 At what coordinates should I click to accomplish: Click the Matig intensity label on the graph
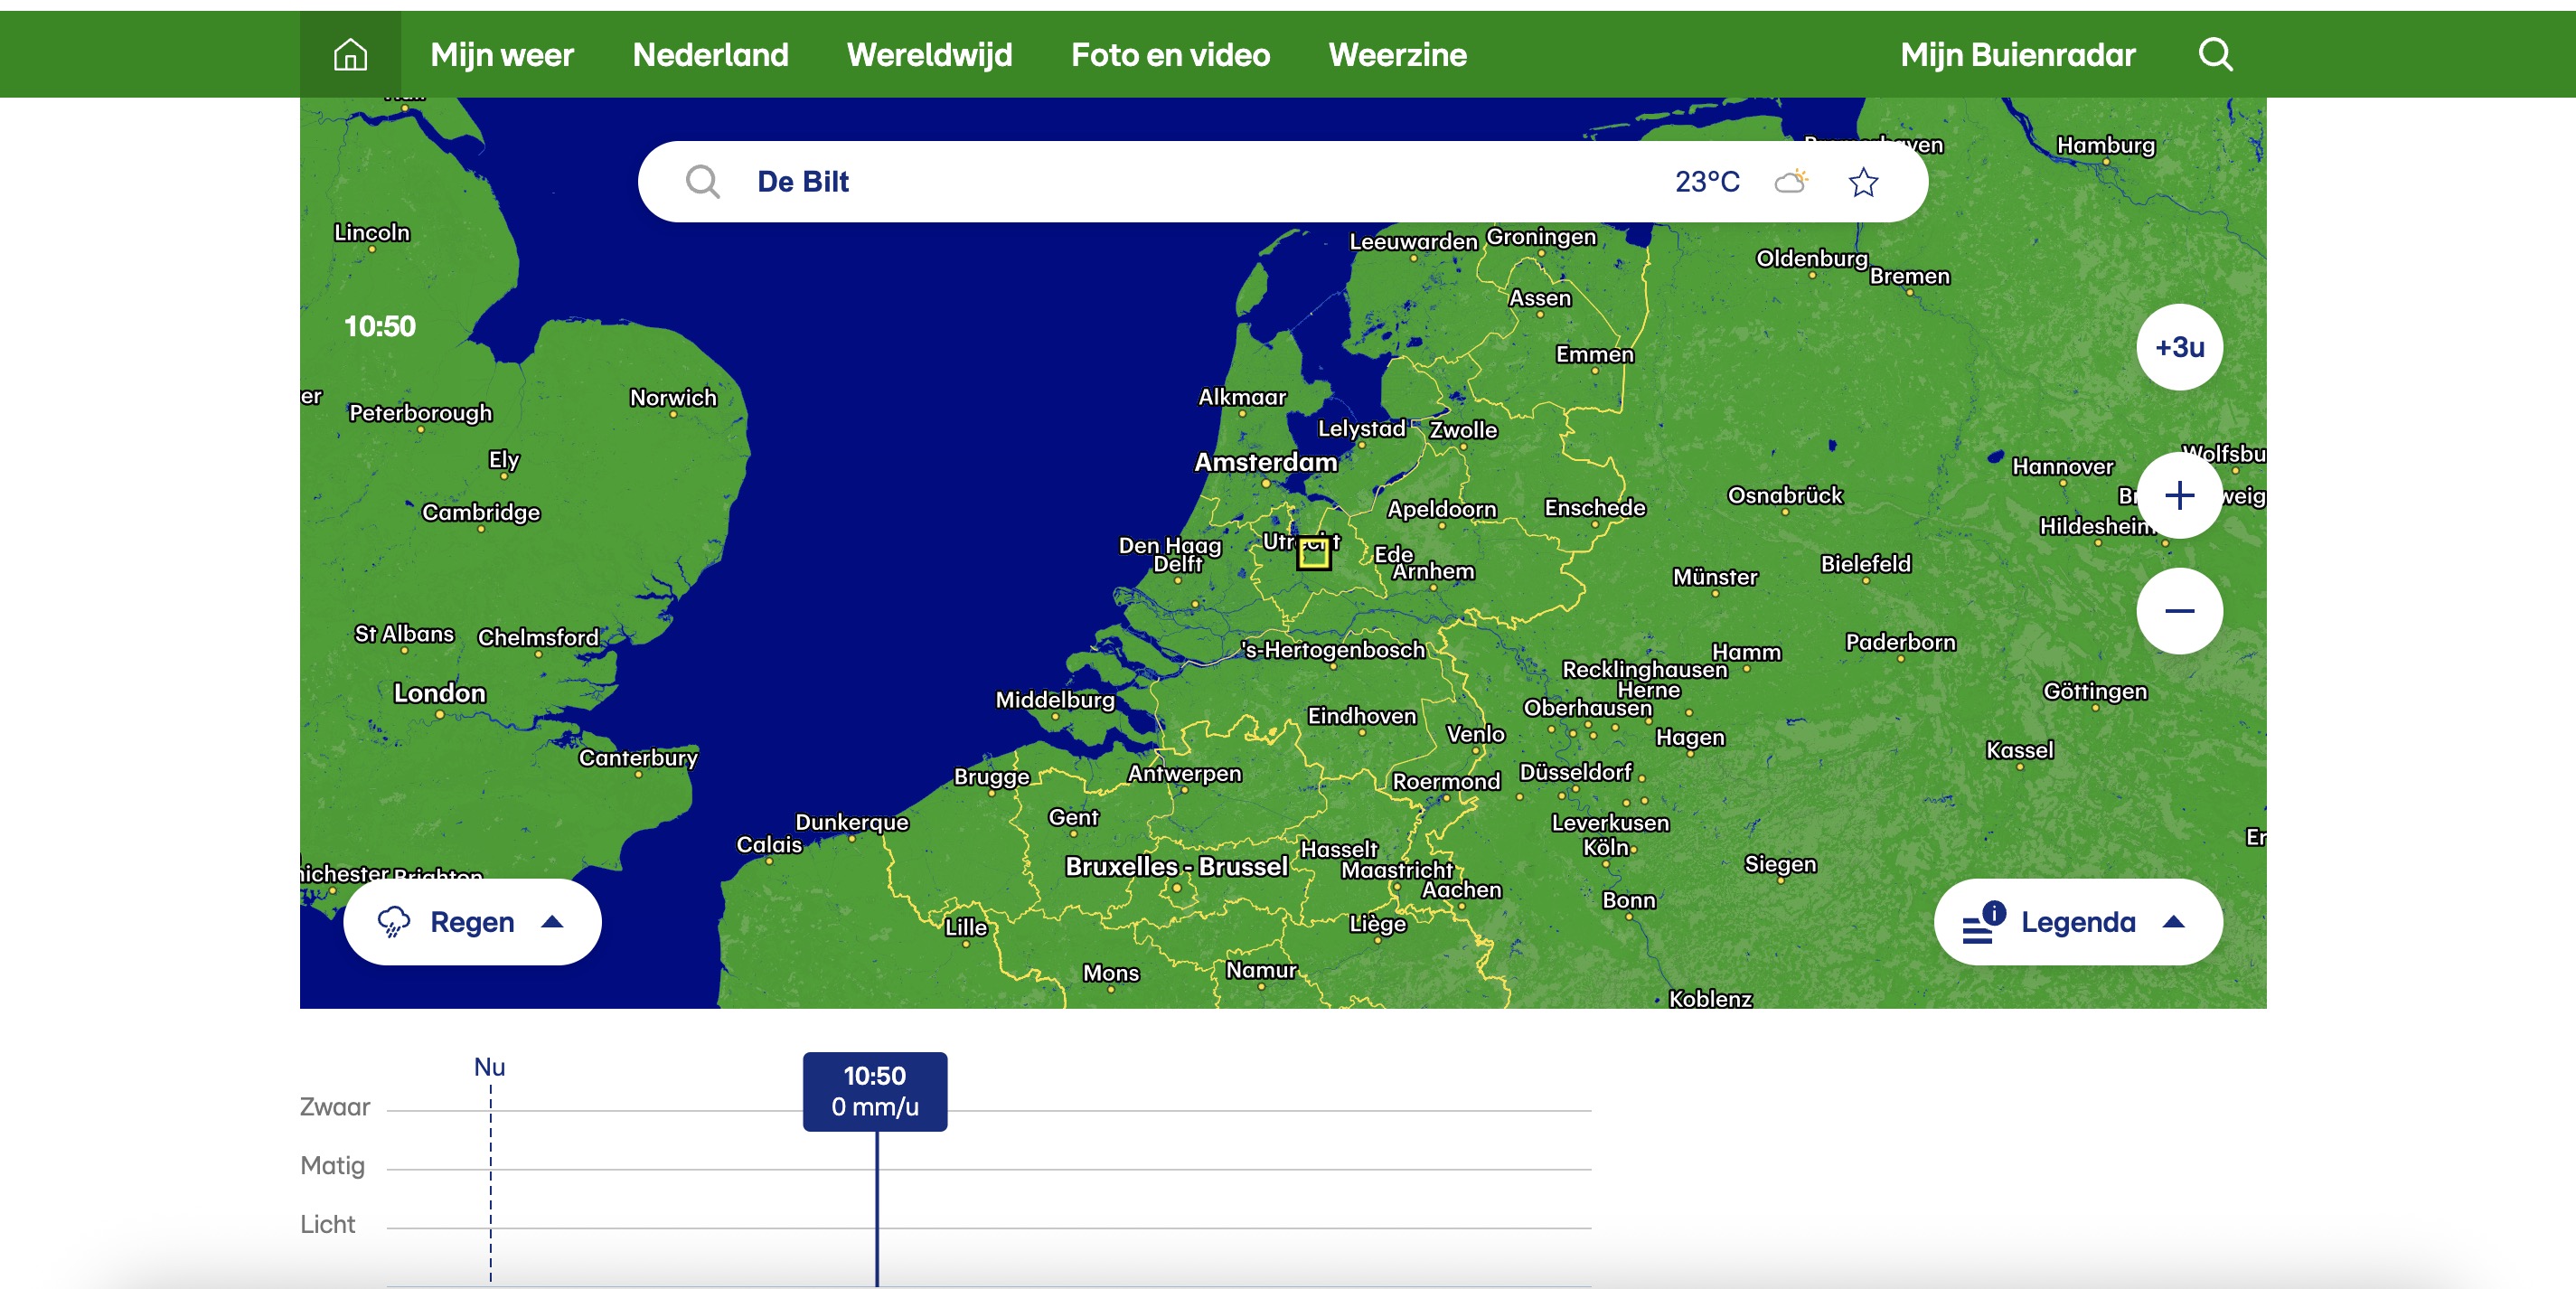click(x=333, y=1166)
